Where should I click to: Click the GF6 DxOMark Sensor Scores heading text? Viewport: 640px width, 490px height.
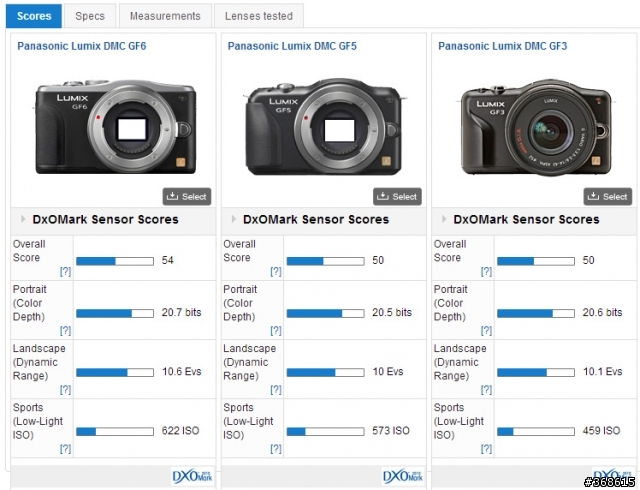(105, 219)
